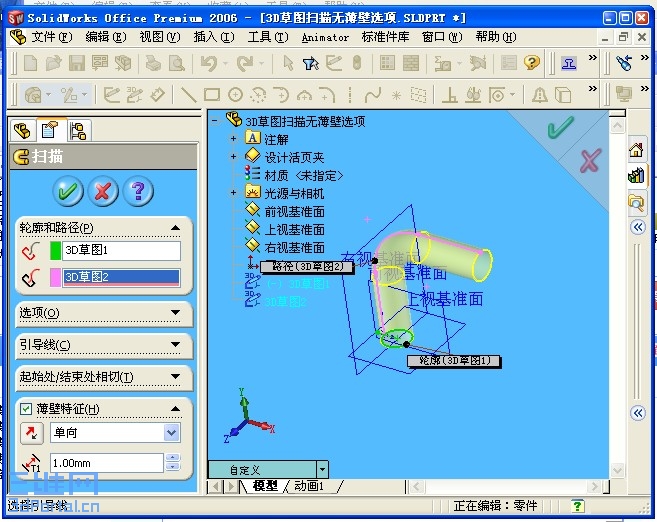This screenshot has width=657, height=522.
Task: Select the Circle sketch tool
Action: coord(235,95)
